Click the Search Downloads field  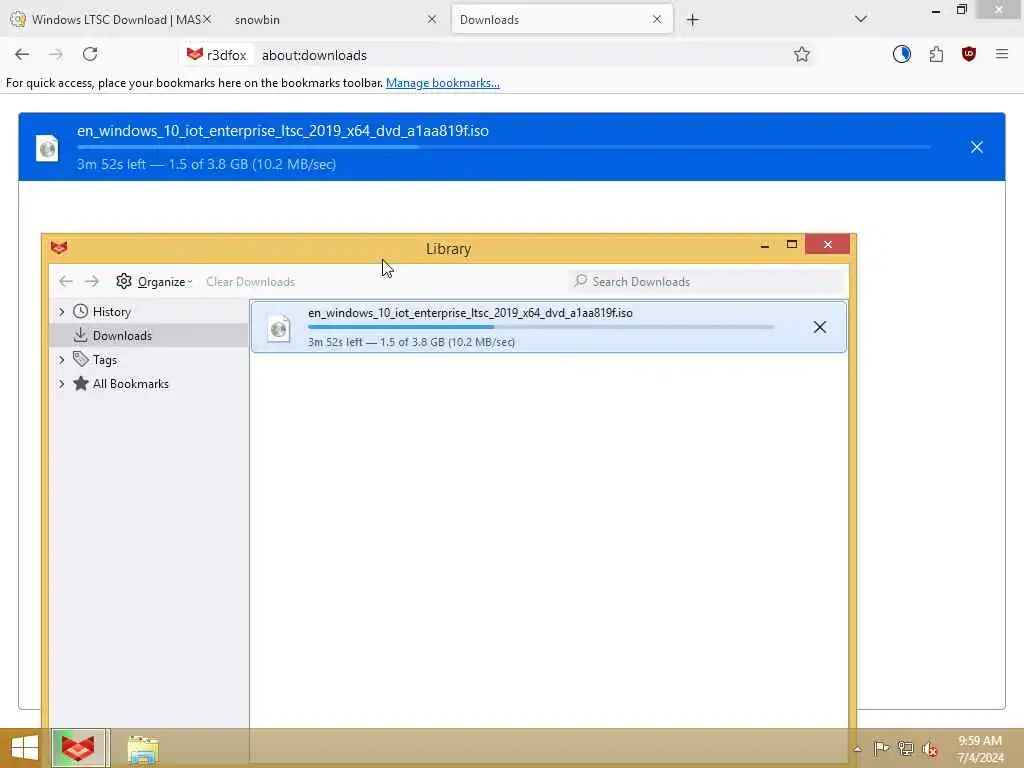click(707, 281)
